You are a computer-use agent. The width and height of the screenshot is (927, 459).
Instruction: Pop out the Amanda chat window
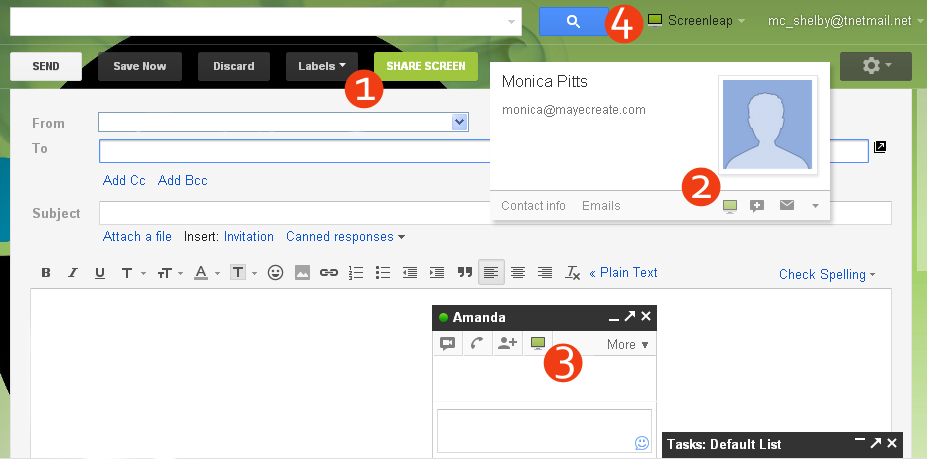[x=630, y=316]
